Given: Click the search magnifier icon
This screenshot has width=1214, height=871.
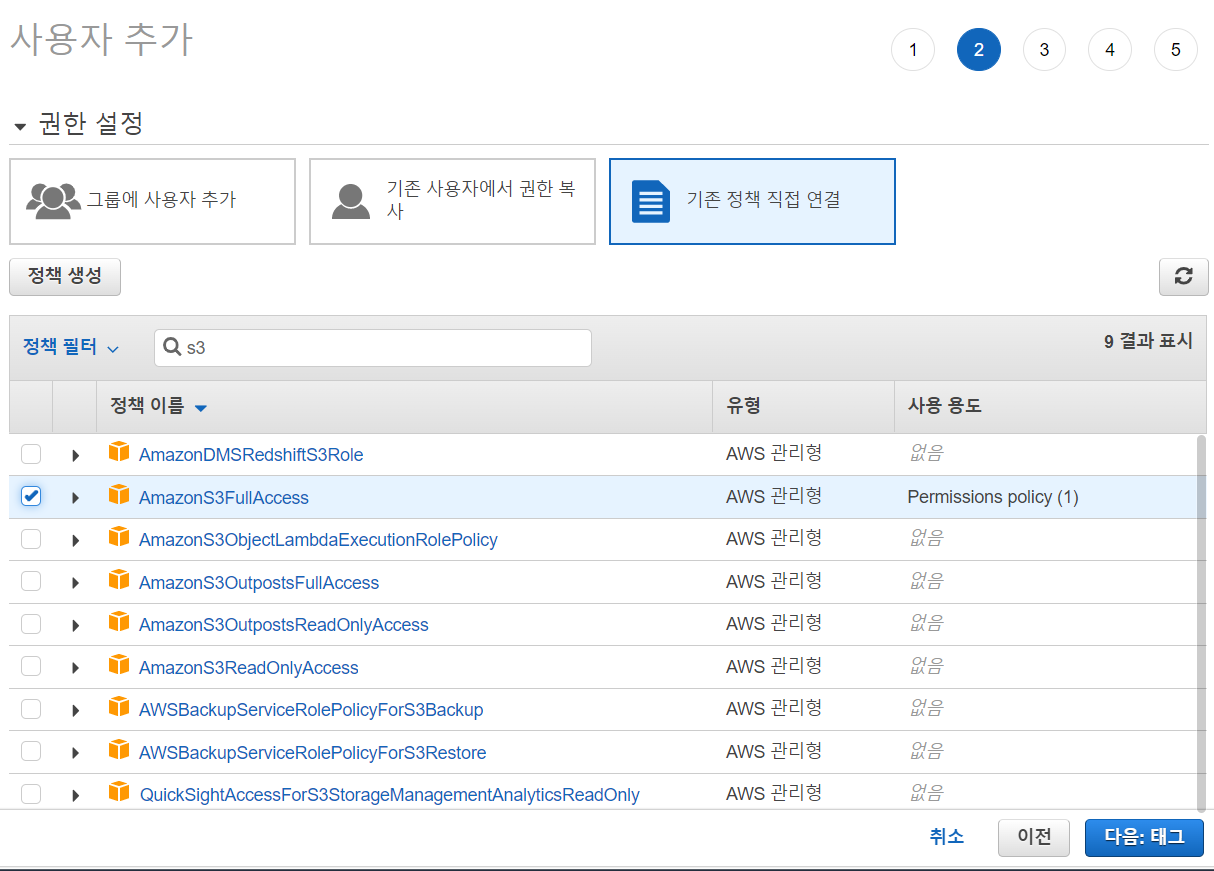Looking at the screenshot, I should point(172,347).
